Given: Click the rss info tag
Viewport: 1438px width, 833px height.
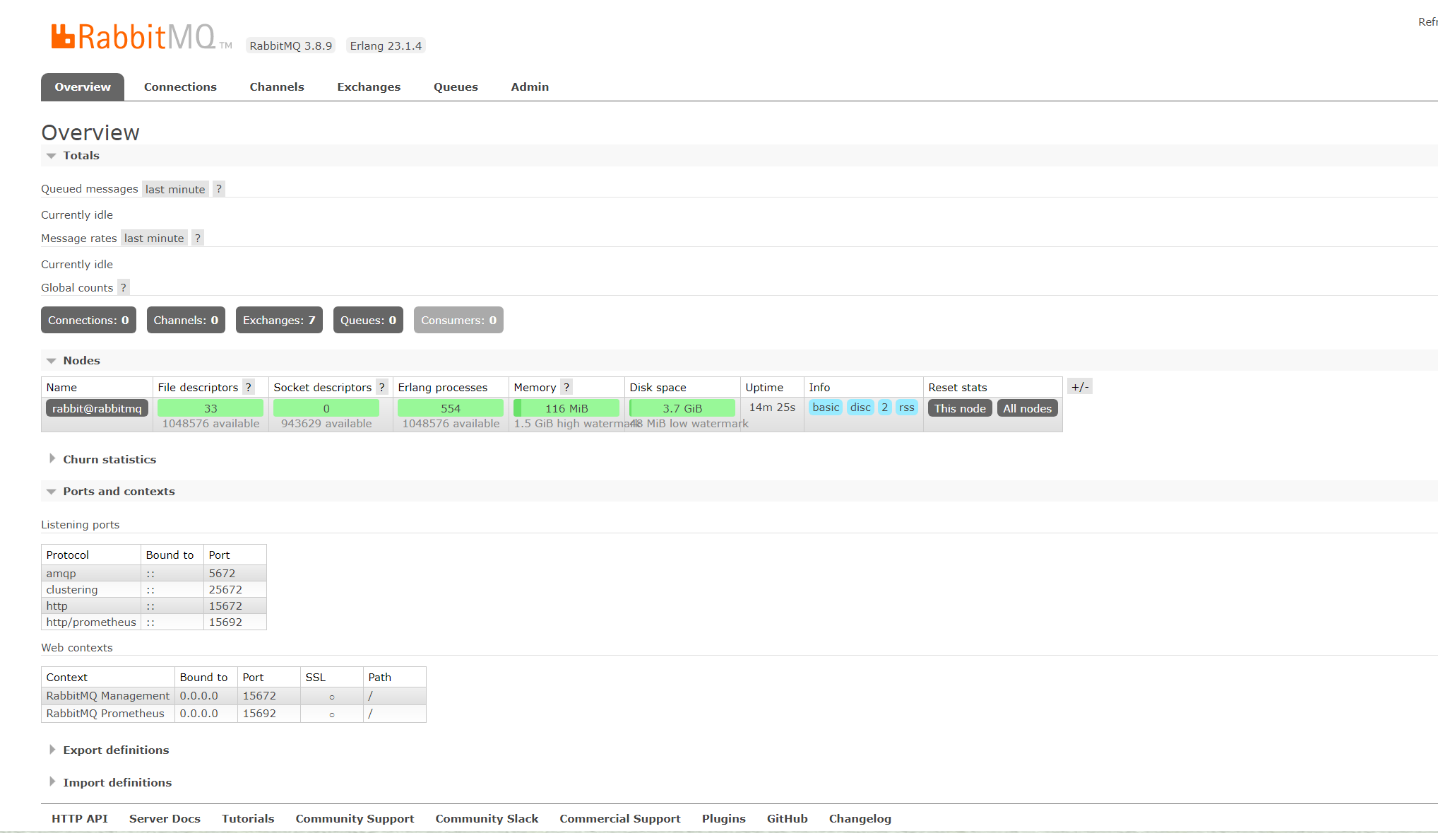Looking at the screenshot, I should click(906, 407).
